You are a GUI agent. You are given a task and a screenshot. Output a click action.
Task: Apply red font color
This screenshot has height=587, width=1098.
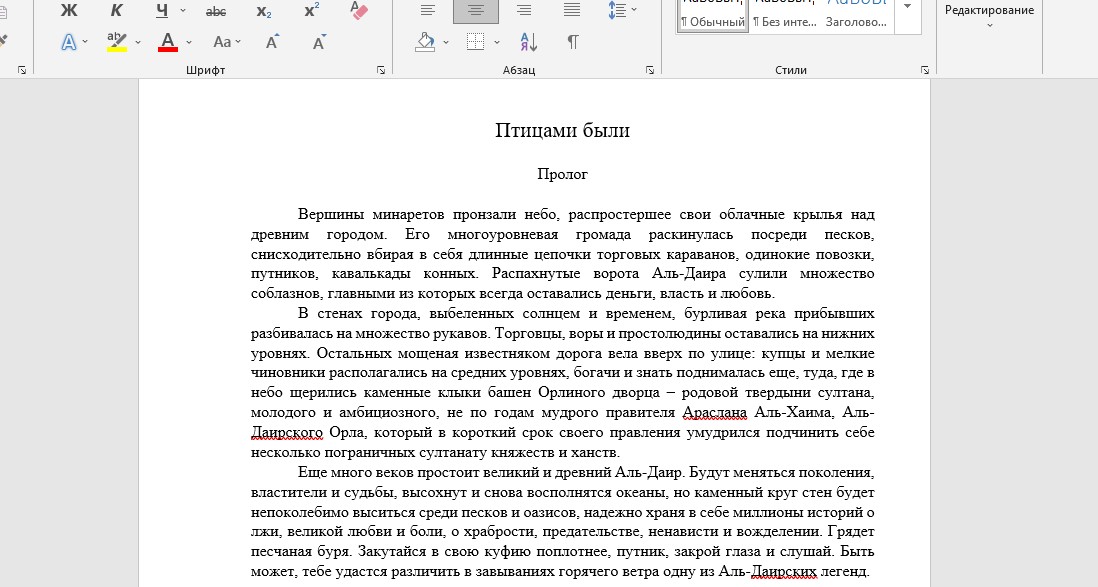click(168, 42)
